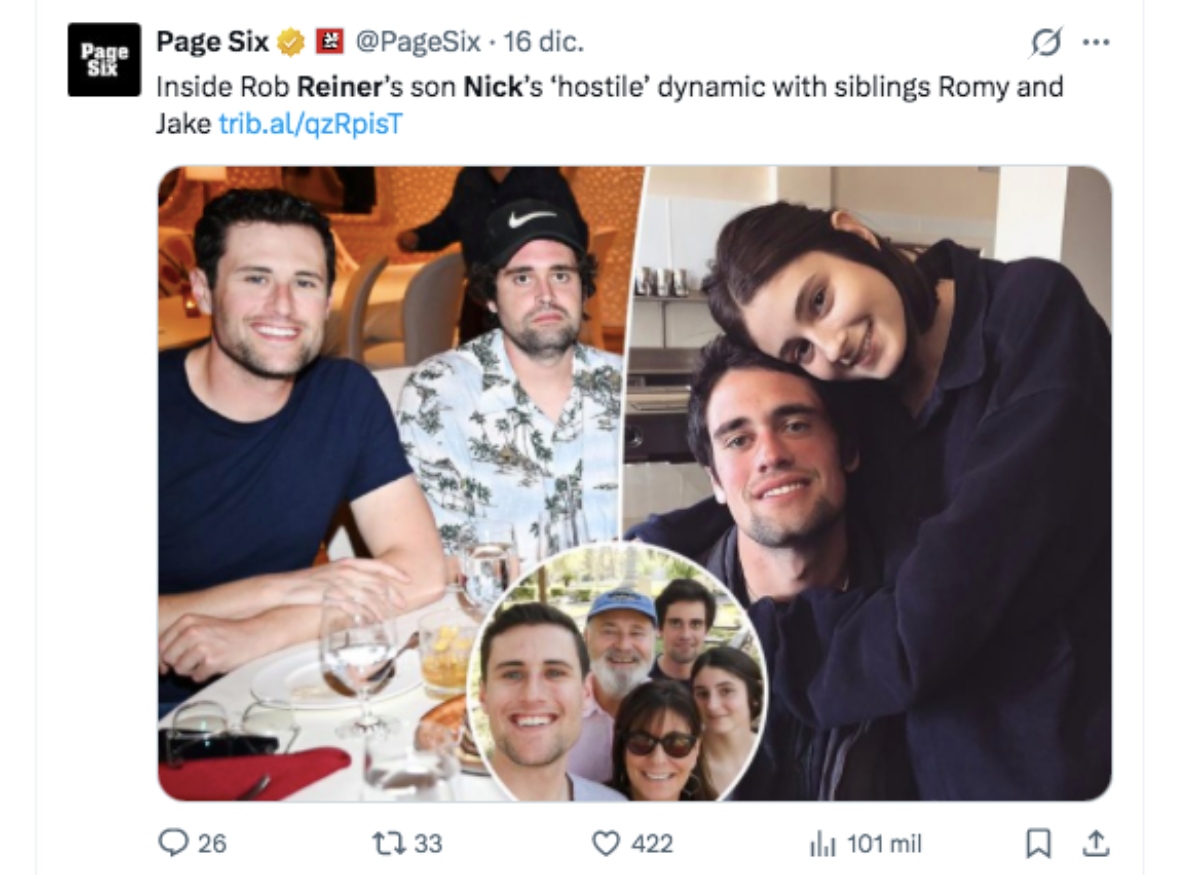Image resolution: width=1200 pixels, height=875 pixels.
Task: Open the trib.al/qzRpisT link
Action: 310,125
